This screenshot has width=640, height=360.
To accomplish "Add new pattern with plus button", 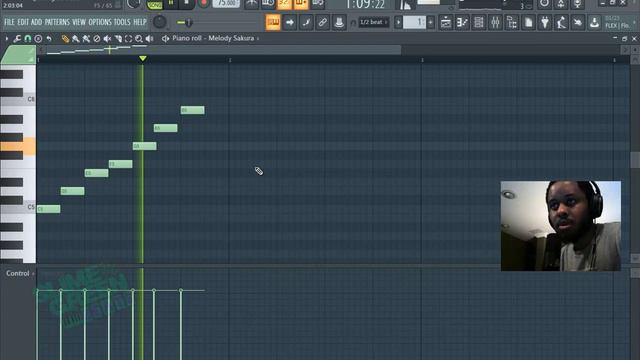I will pyautogui.click(x=430, y=22).
